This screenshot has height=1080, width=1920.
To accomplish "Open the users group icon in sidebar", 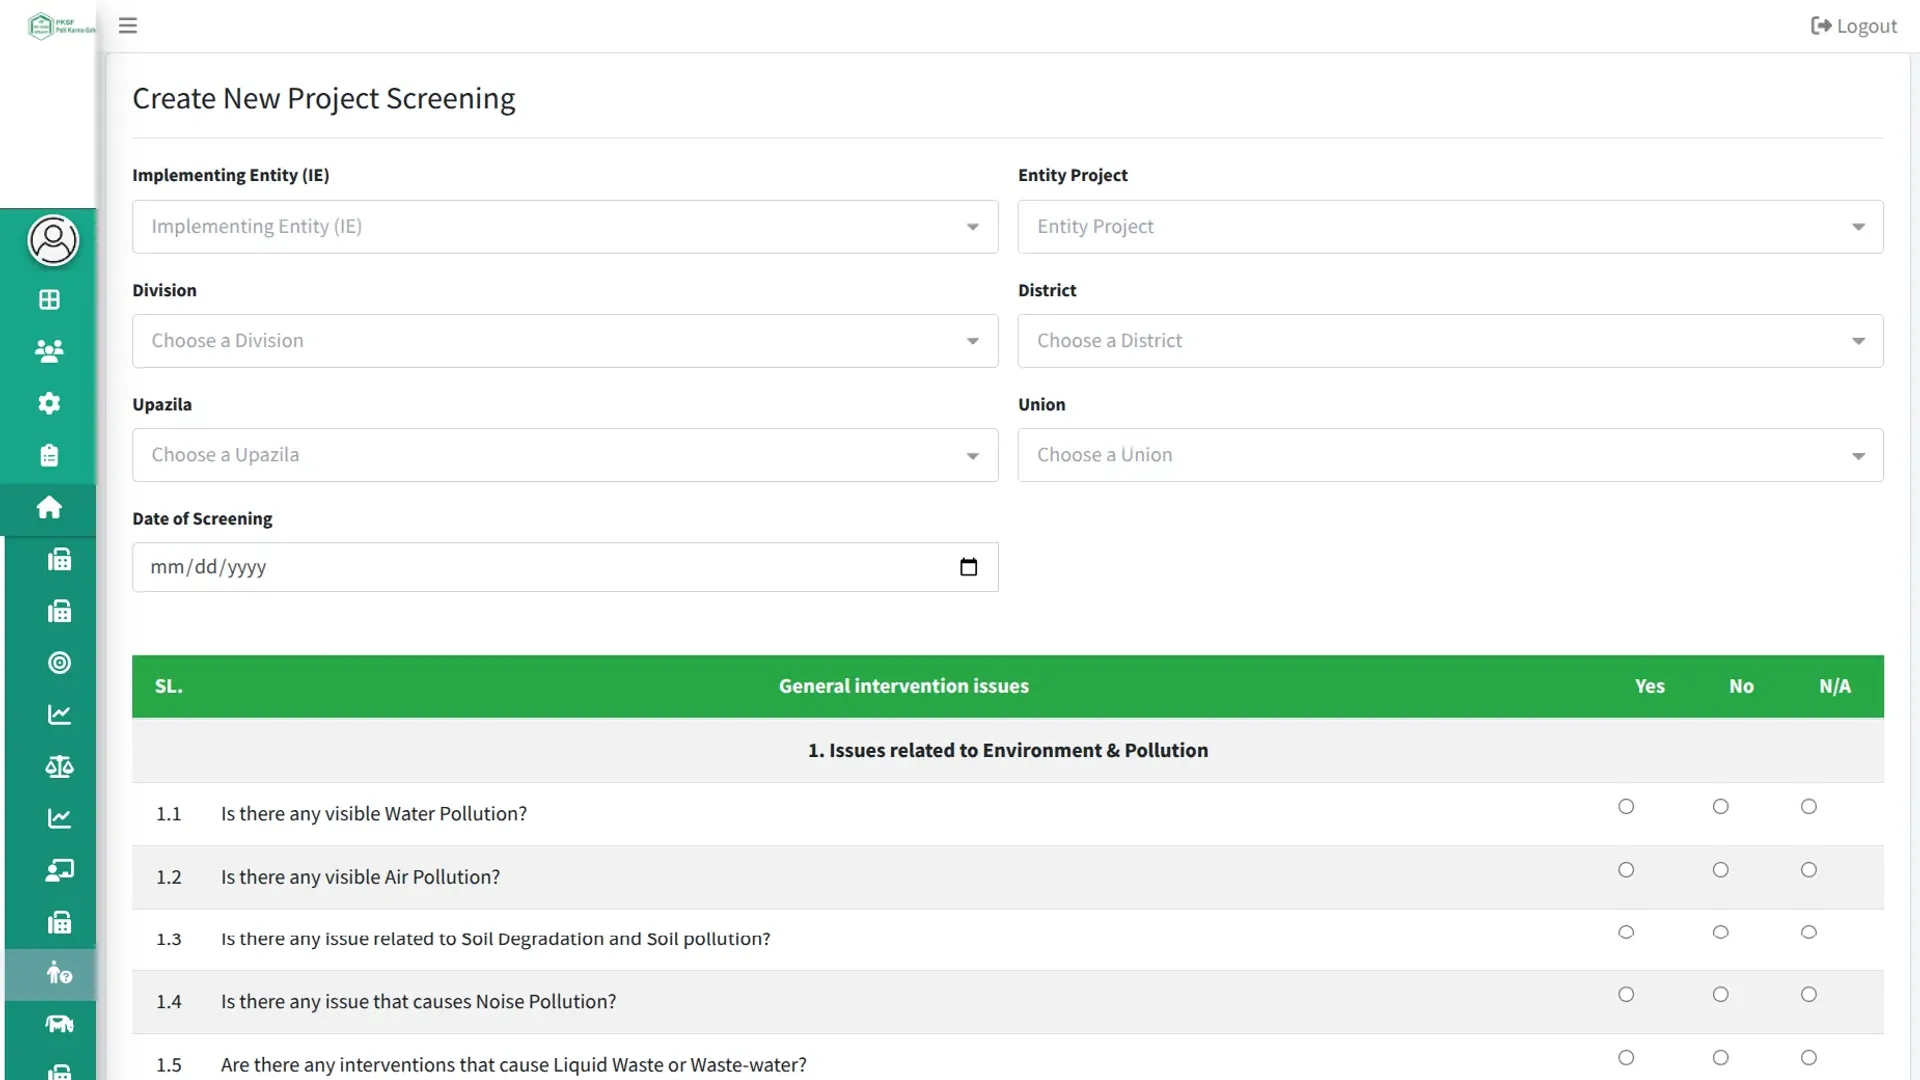I will pos(49,351).
